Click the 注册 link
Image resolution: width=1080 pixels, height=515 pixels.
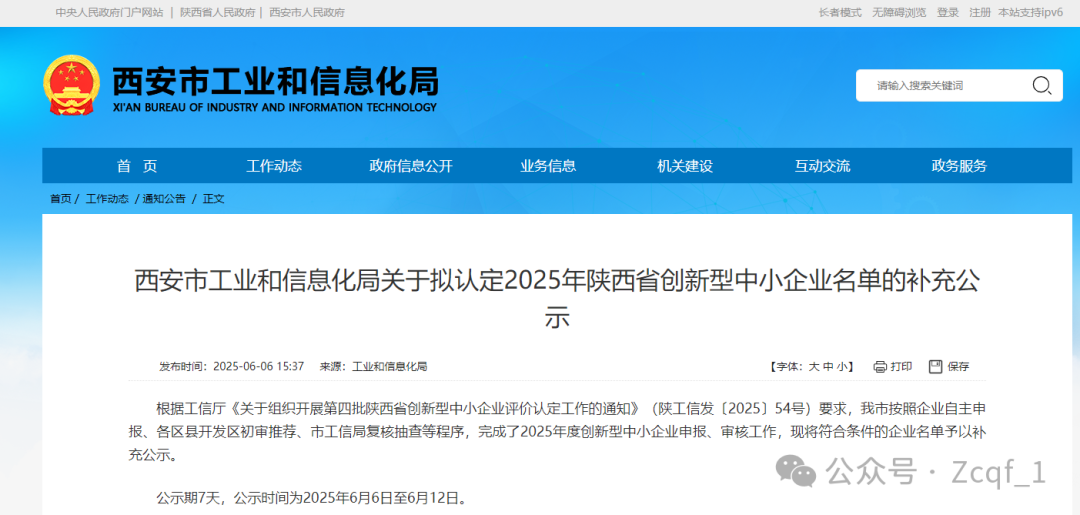(x=979, y=12)
